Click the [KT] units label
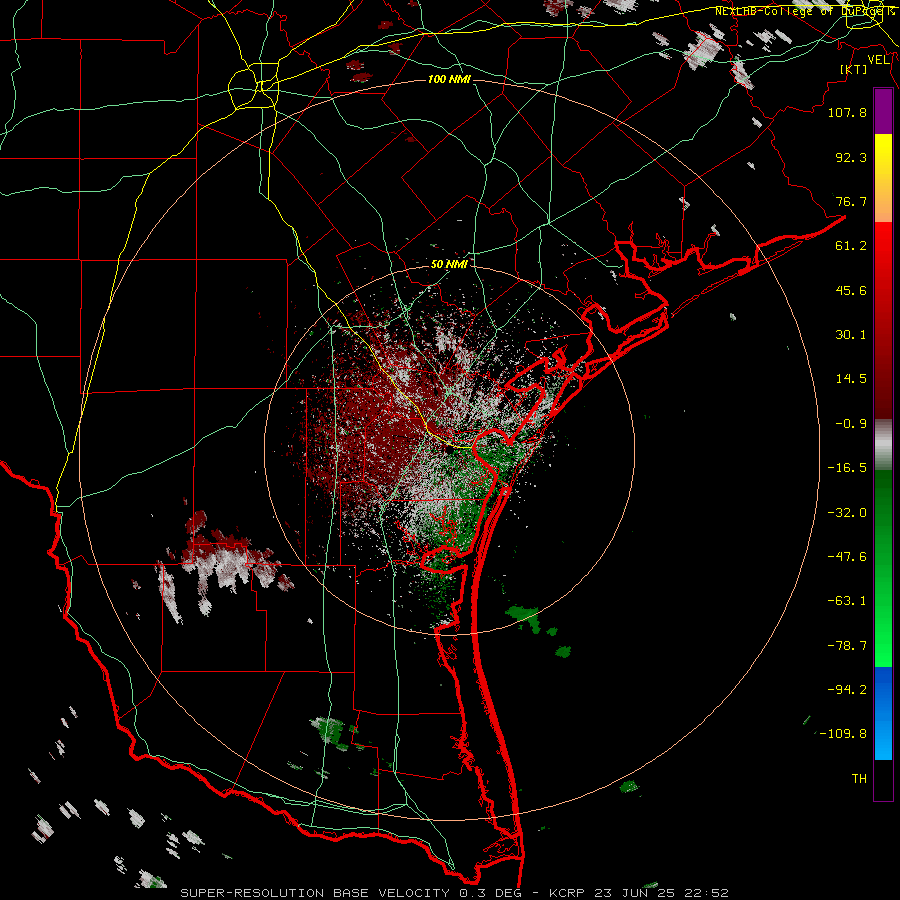The width and height of the screenshot is (900, 900). (854, 69)
